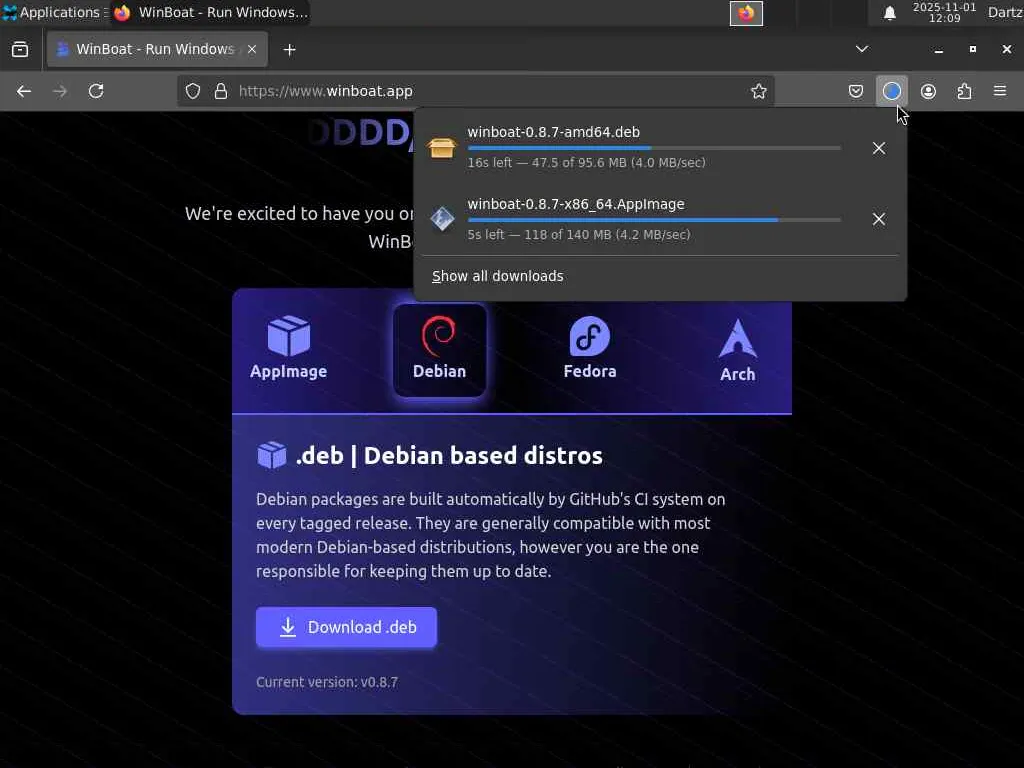Open the Firefox hamburger menu
This screenshot has height=768, width=1024.
point(1000,91)
